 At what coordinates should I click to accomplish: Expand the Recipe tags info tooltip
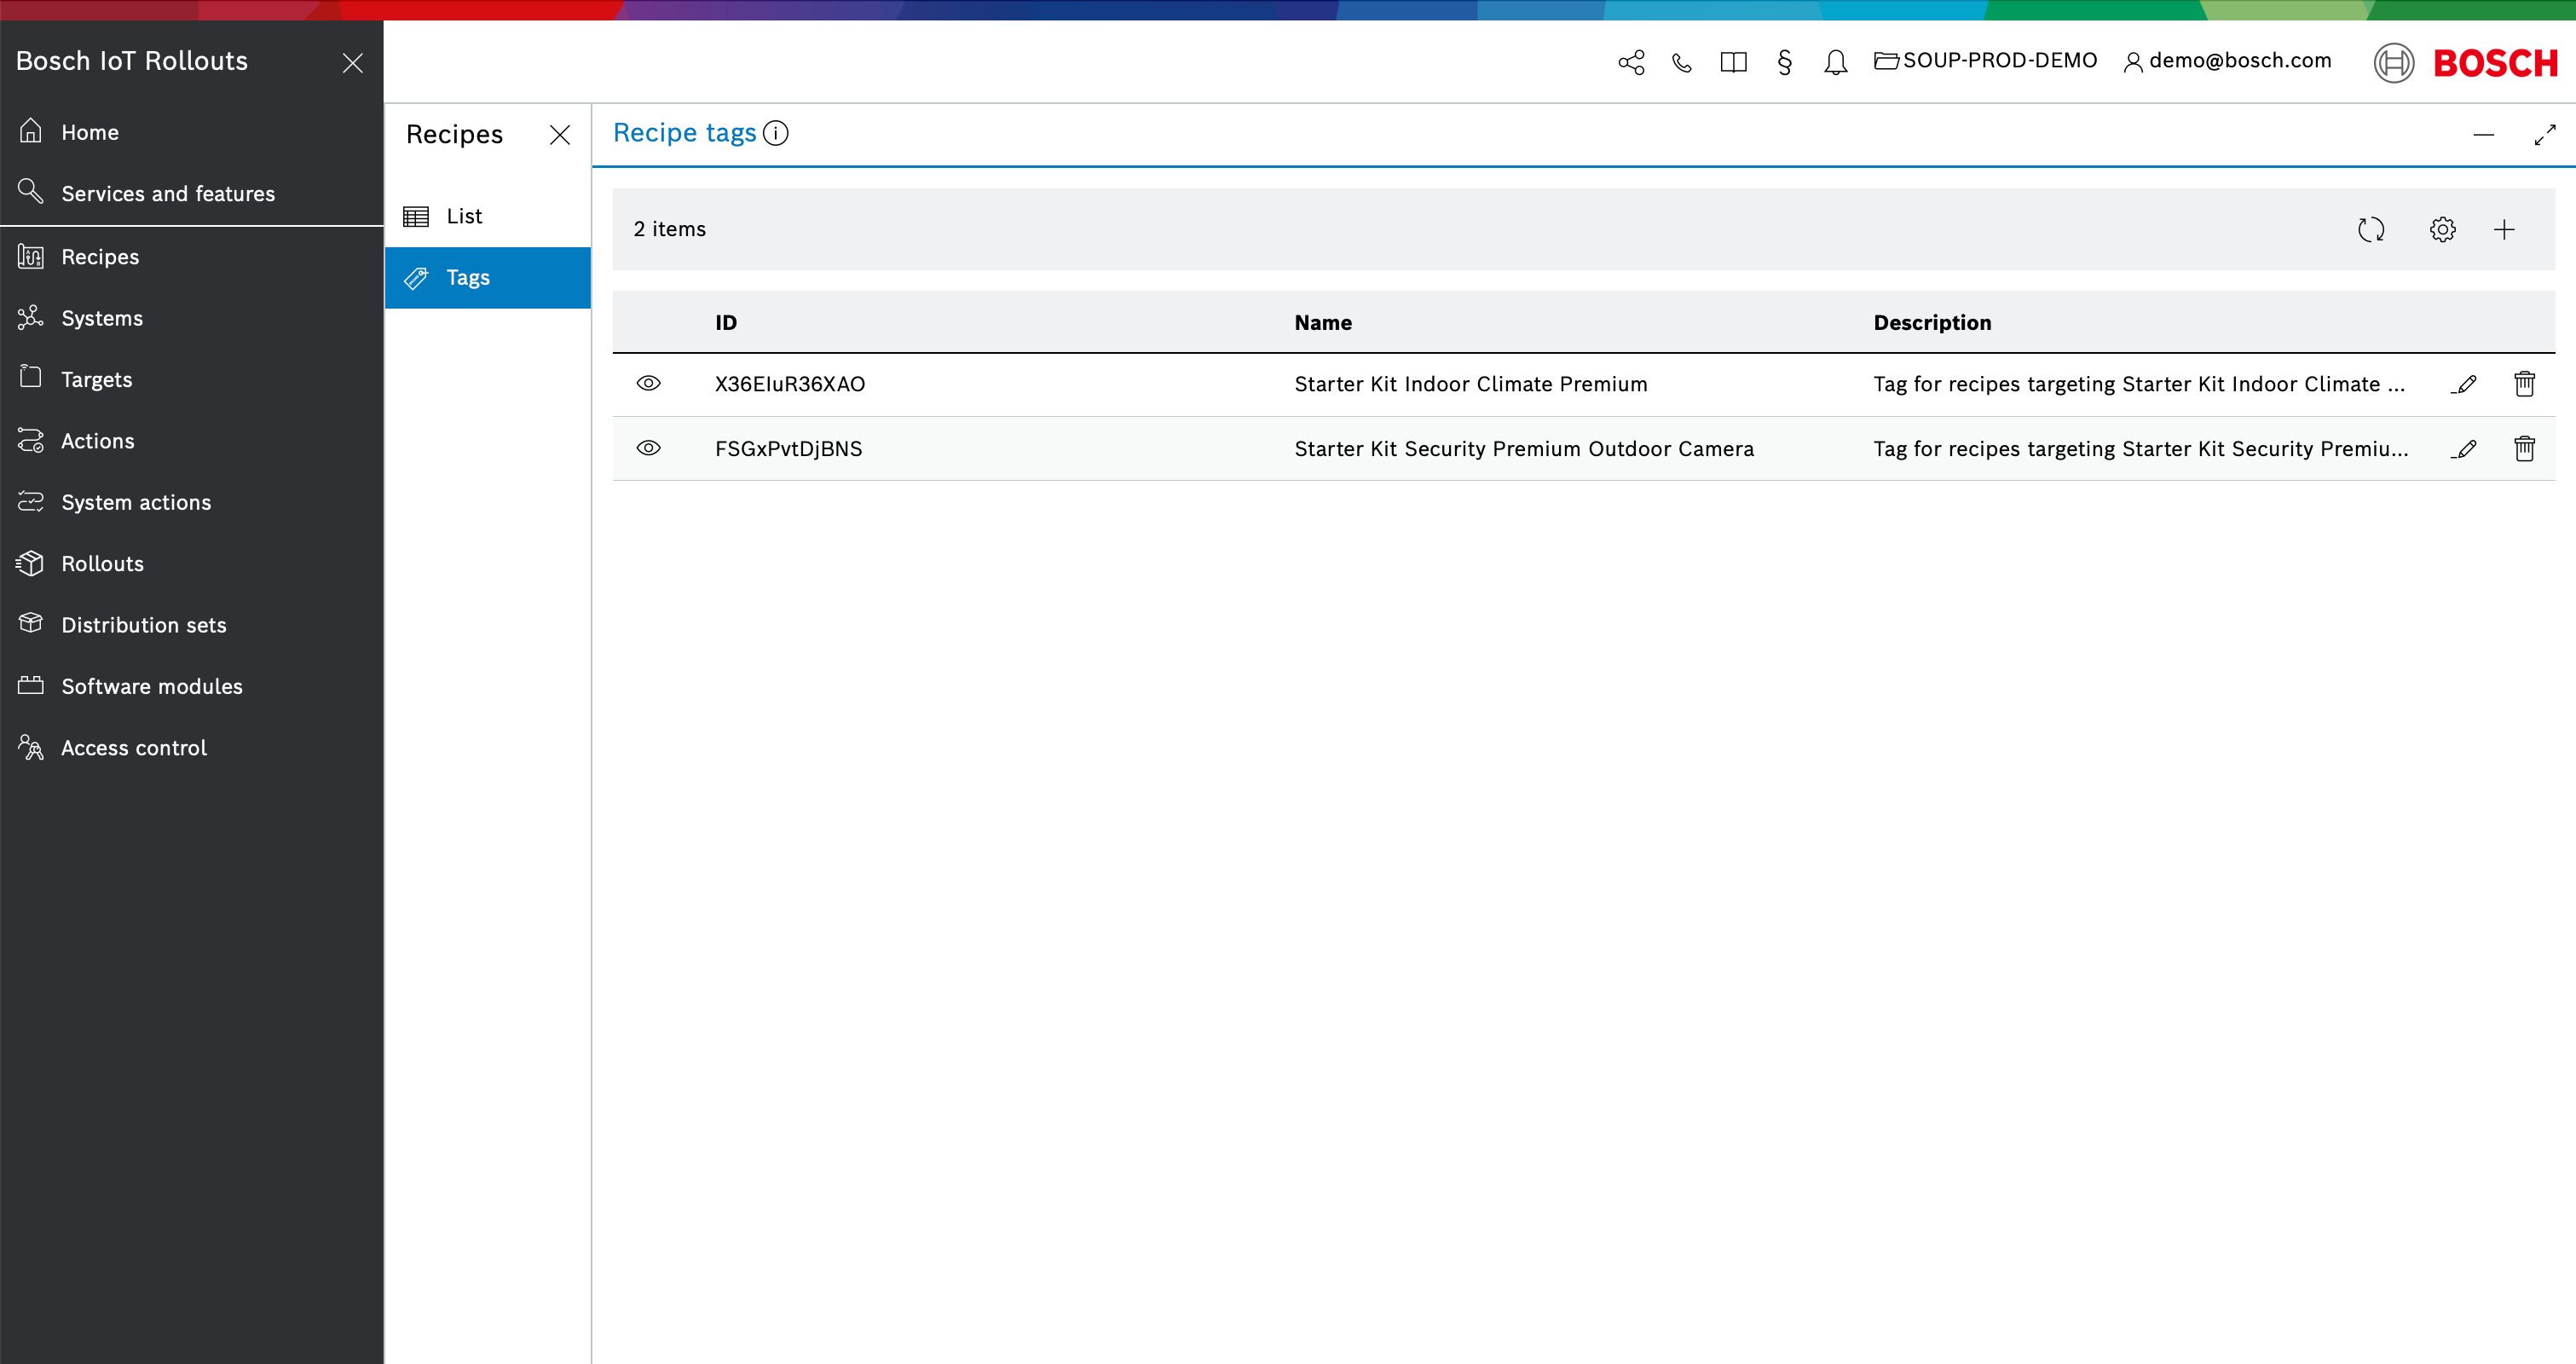click(x=777, y=133)
